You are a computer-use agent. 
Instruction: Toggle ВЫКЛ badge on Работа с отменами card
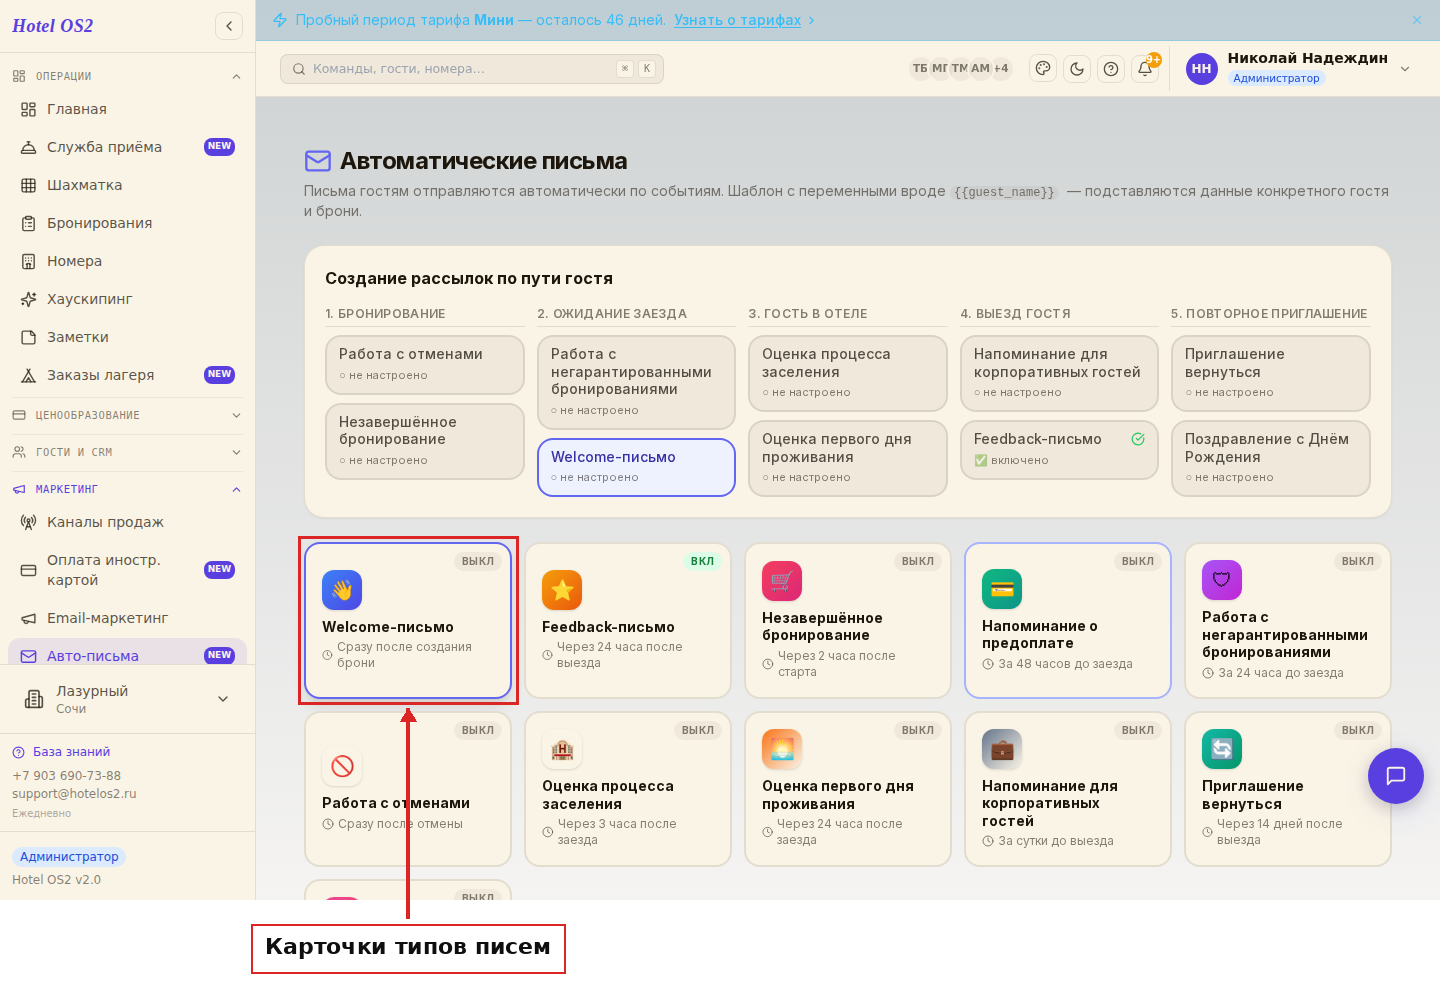478,730
